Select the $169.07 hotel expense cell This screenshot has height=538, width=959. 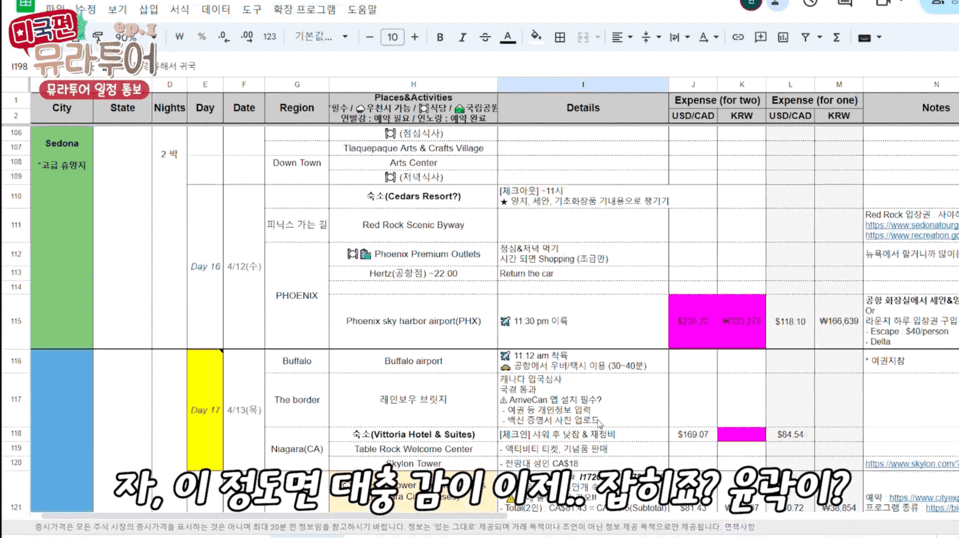coord(693,435)
